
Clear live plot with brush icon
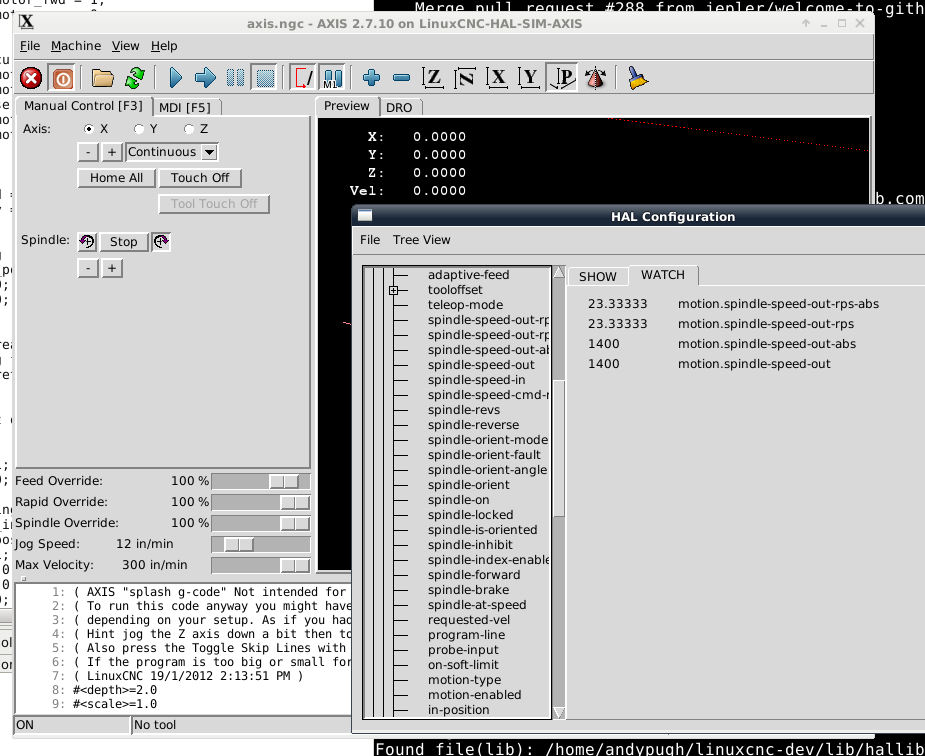[x=638, y=78]
